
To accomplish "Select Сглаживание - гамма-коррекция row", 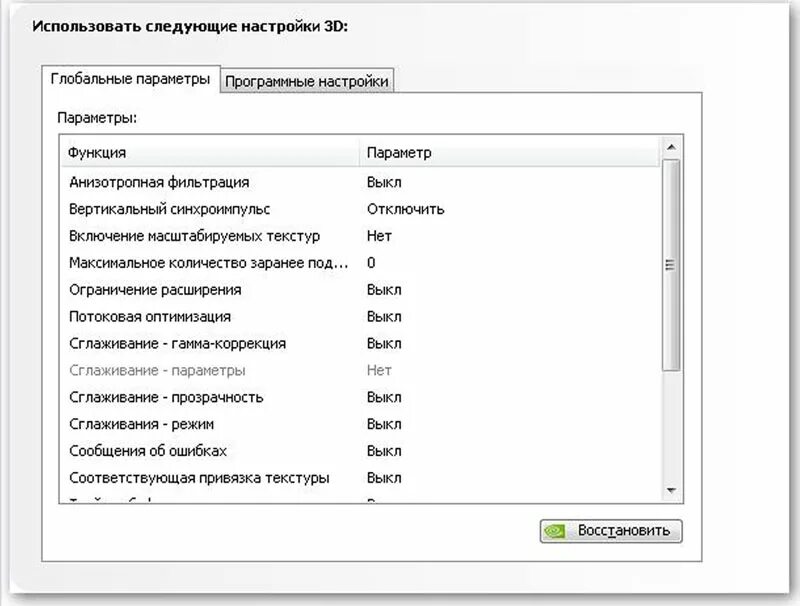I will tap(361, 343).
